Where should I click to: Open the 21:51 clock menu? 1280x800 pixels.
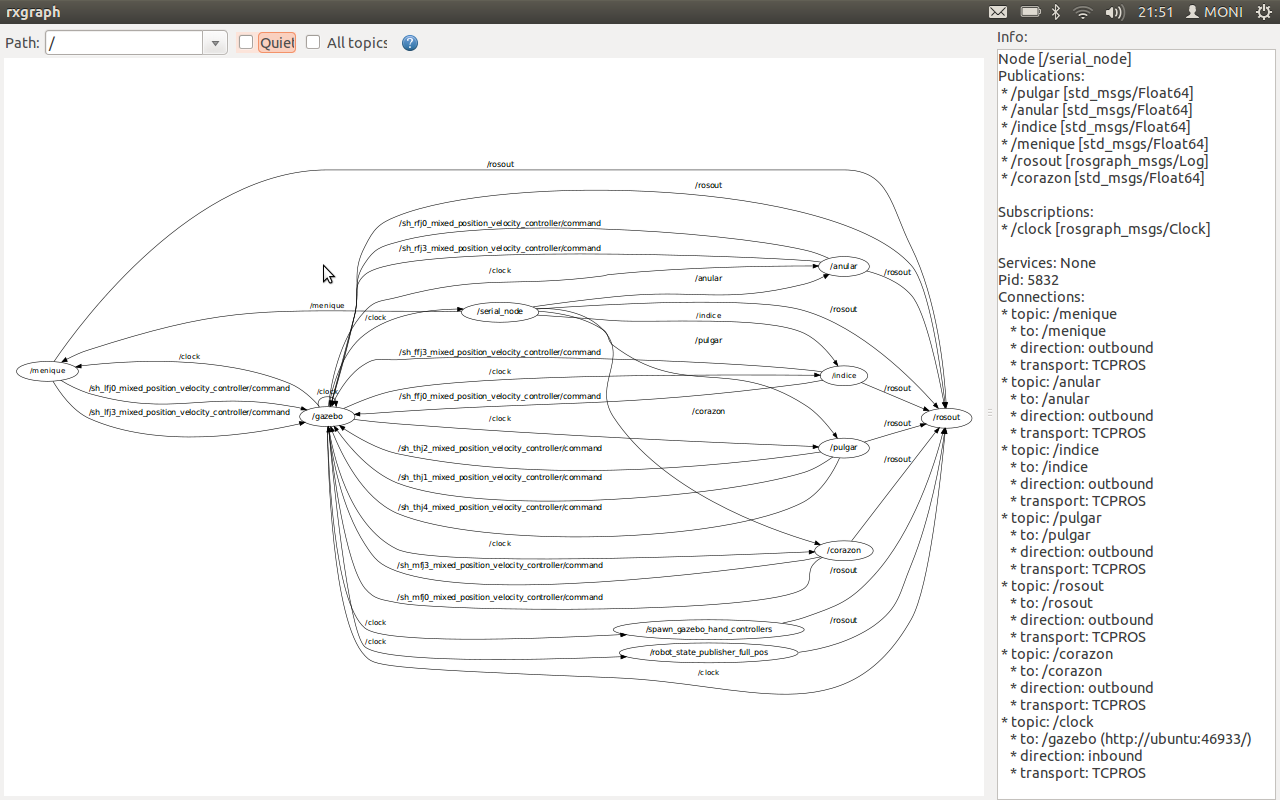1155,12
